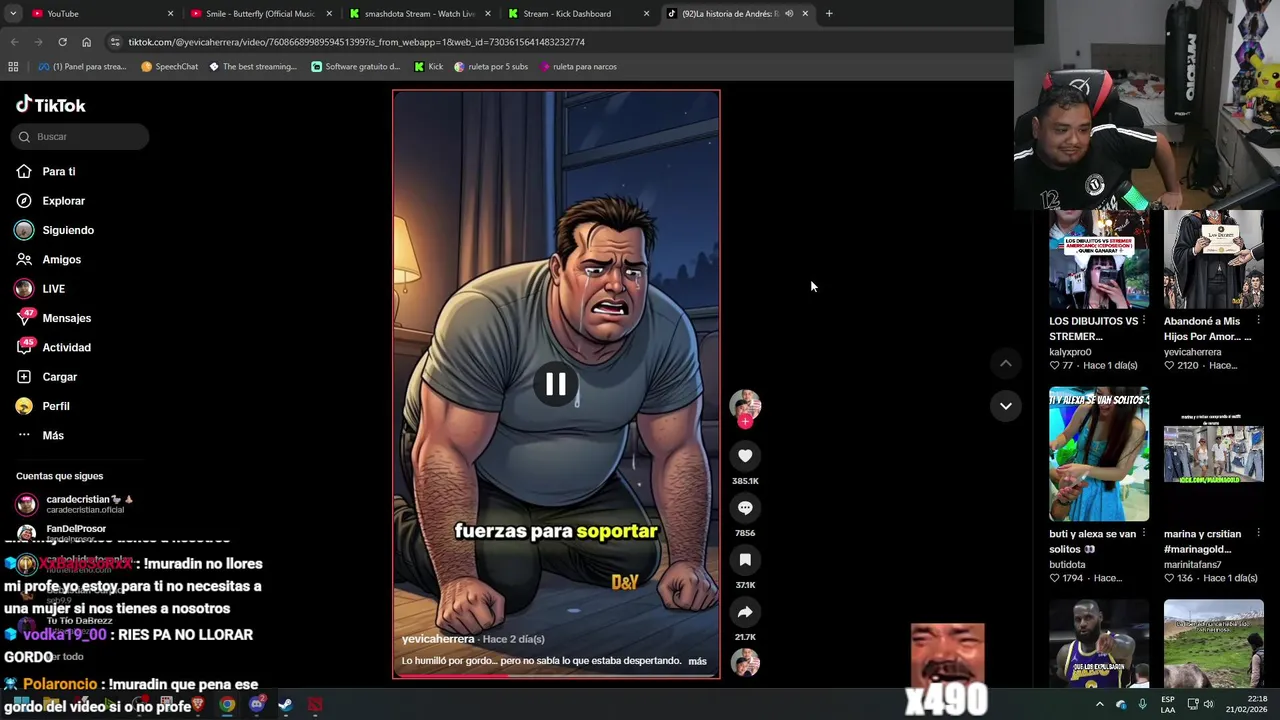Click the browser address bar URL

click(356, 42)
